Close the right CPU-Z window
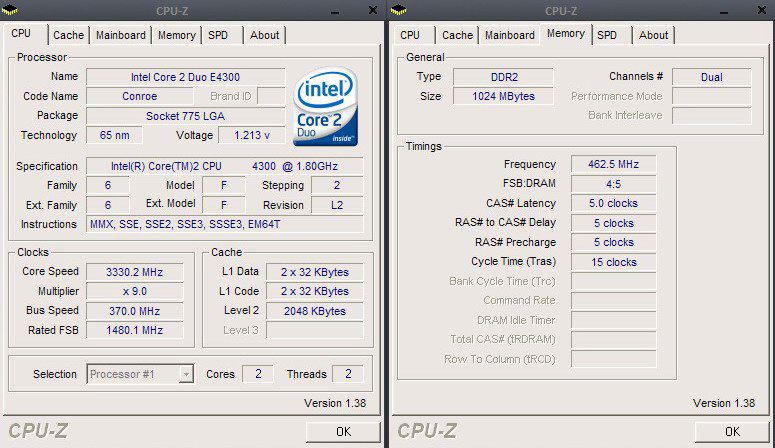This screenshot has width=775, height=448. 762,10
